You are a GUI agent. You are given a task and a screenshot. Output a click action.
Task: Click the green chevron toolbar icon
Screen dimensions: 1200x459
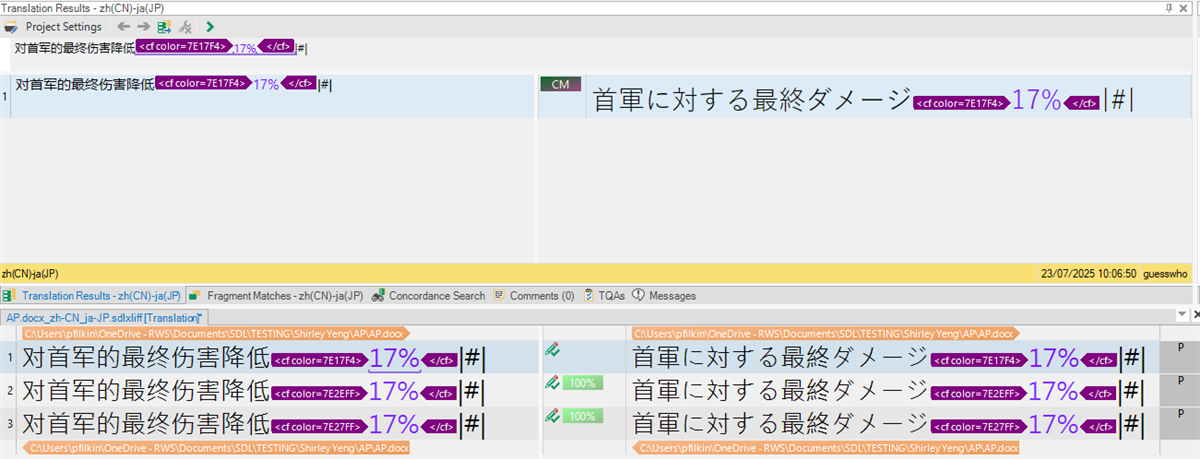click(209, 27)
